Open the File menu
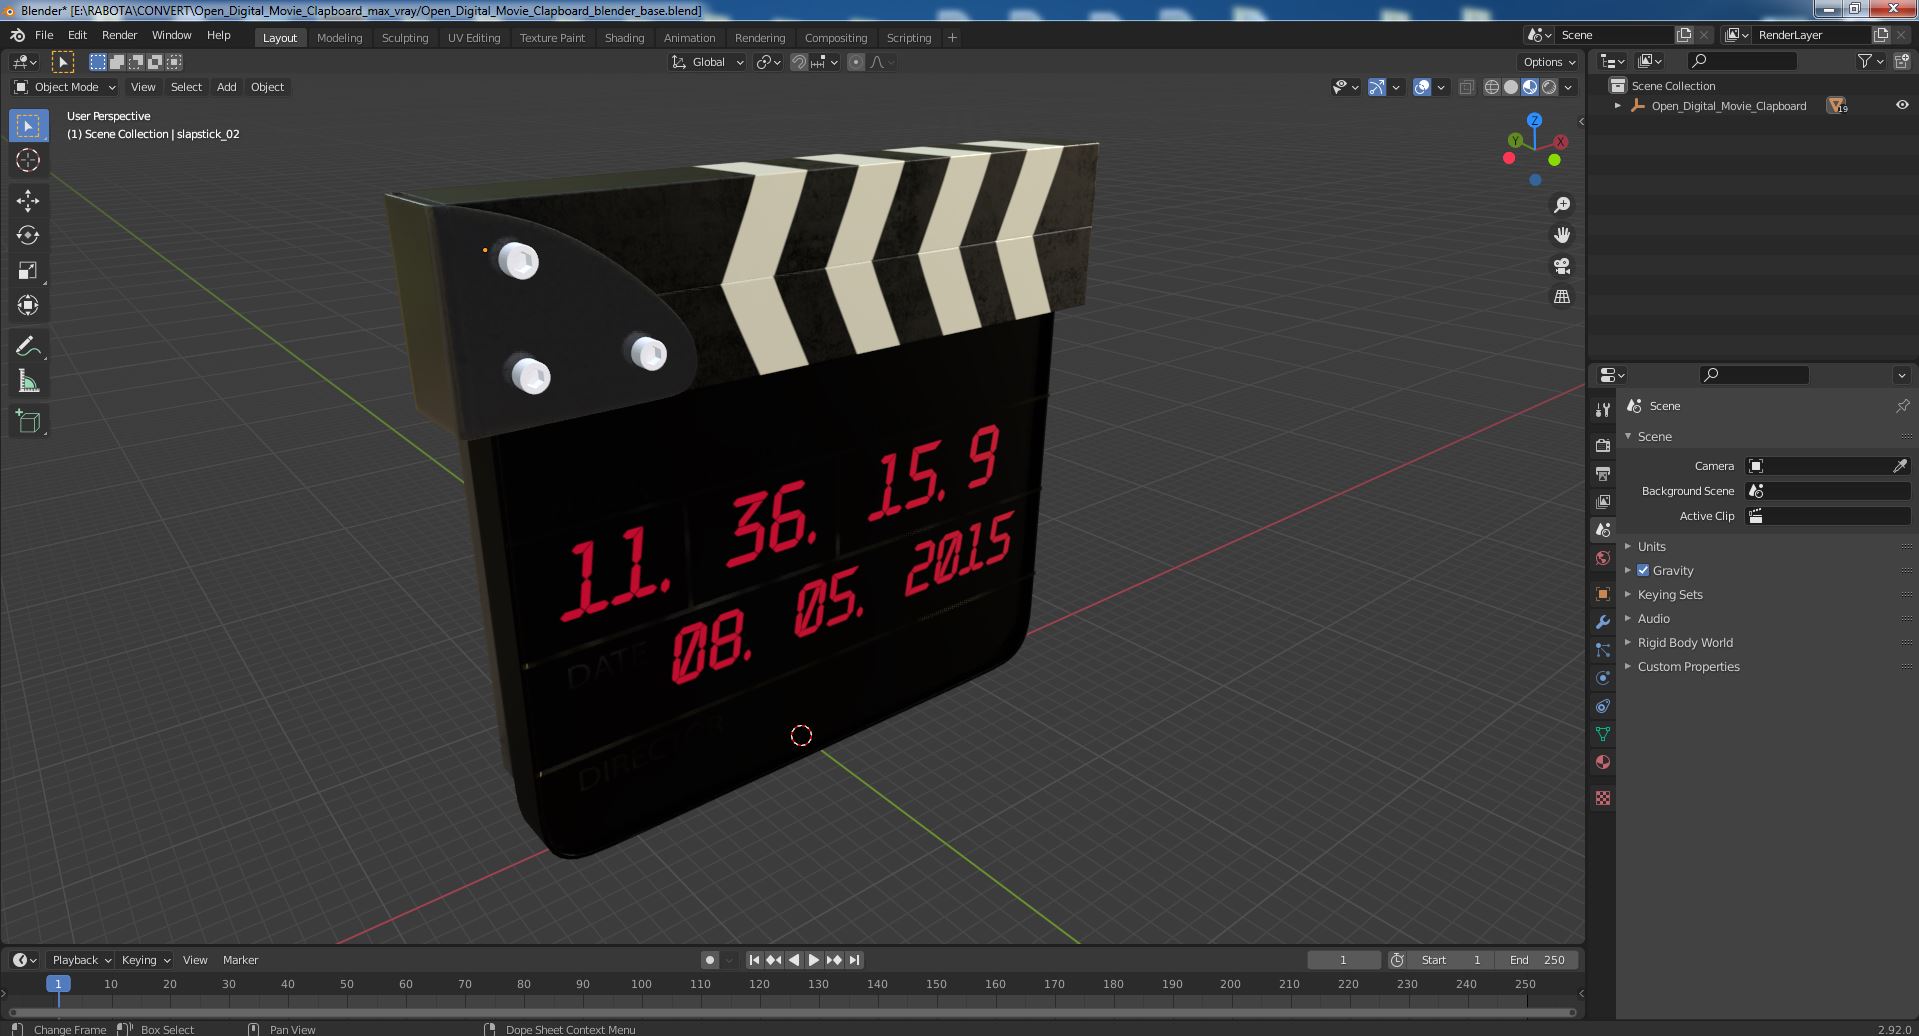 44,35
